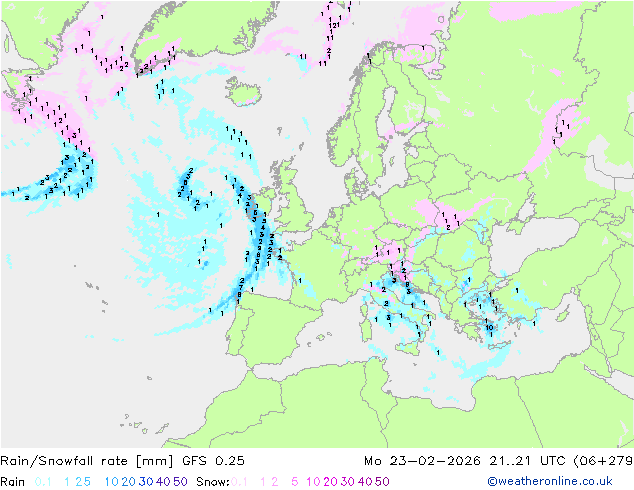Click the 'GFS 0.25' model label
Image resolution: width=634 pixels, height=490 pixels.
(x=213, y=461)
